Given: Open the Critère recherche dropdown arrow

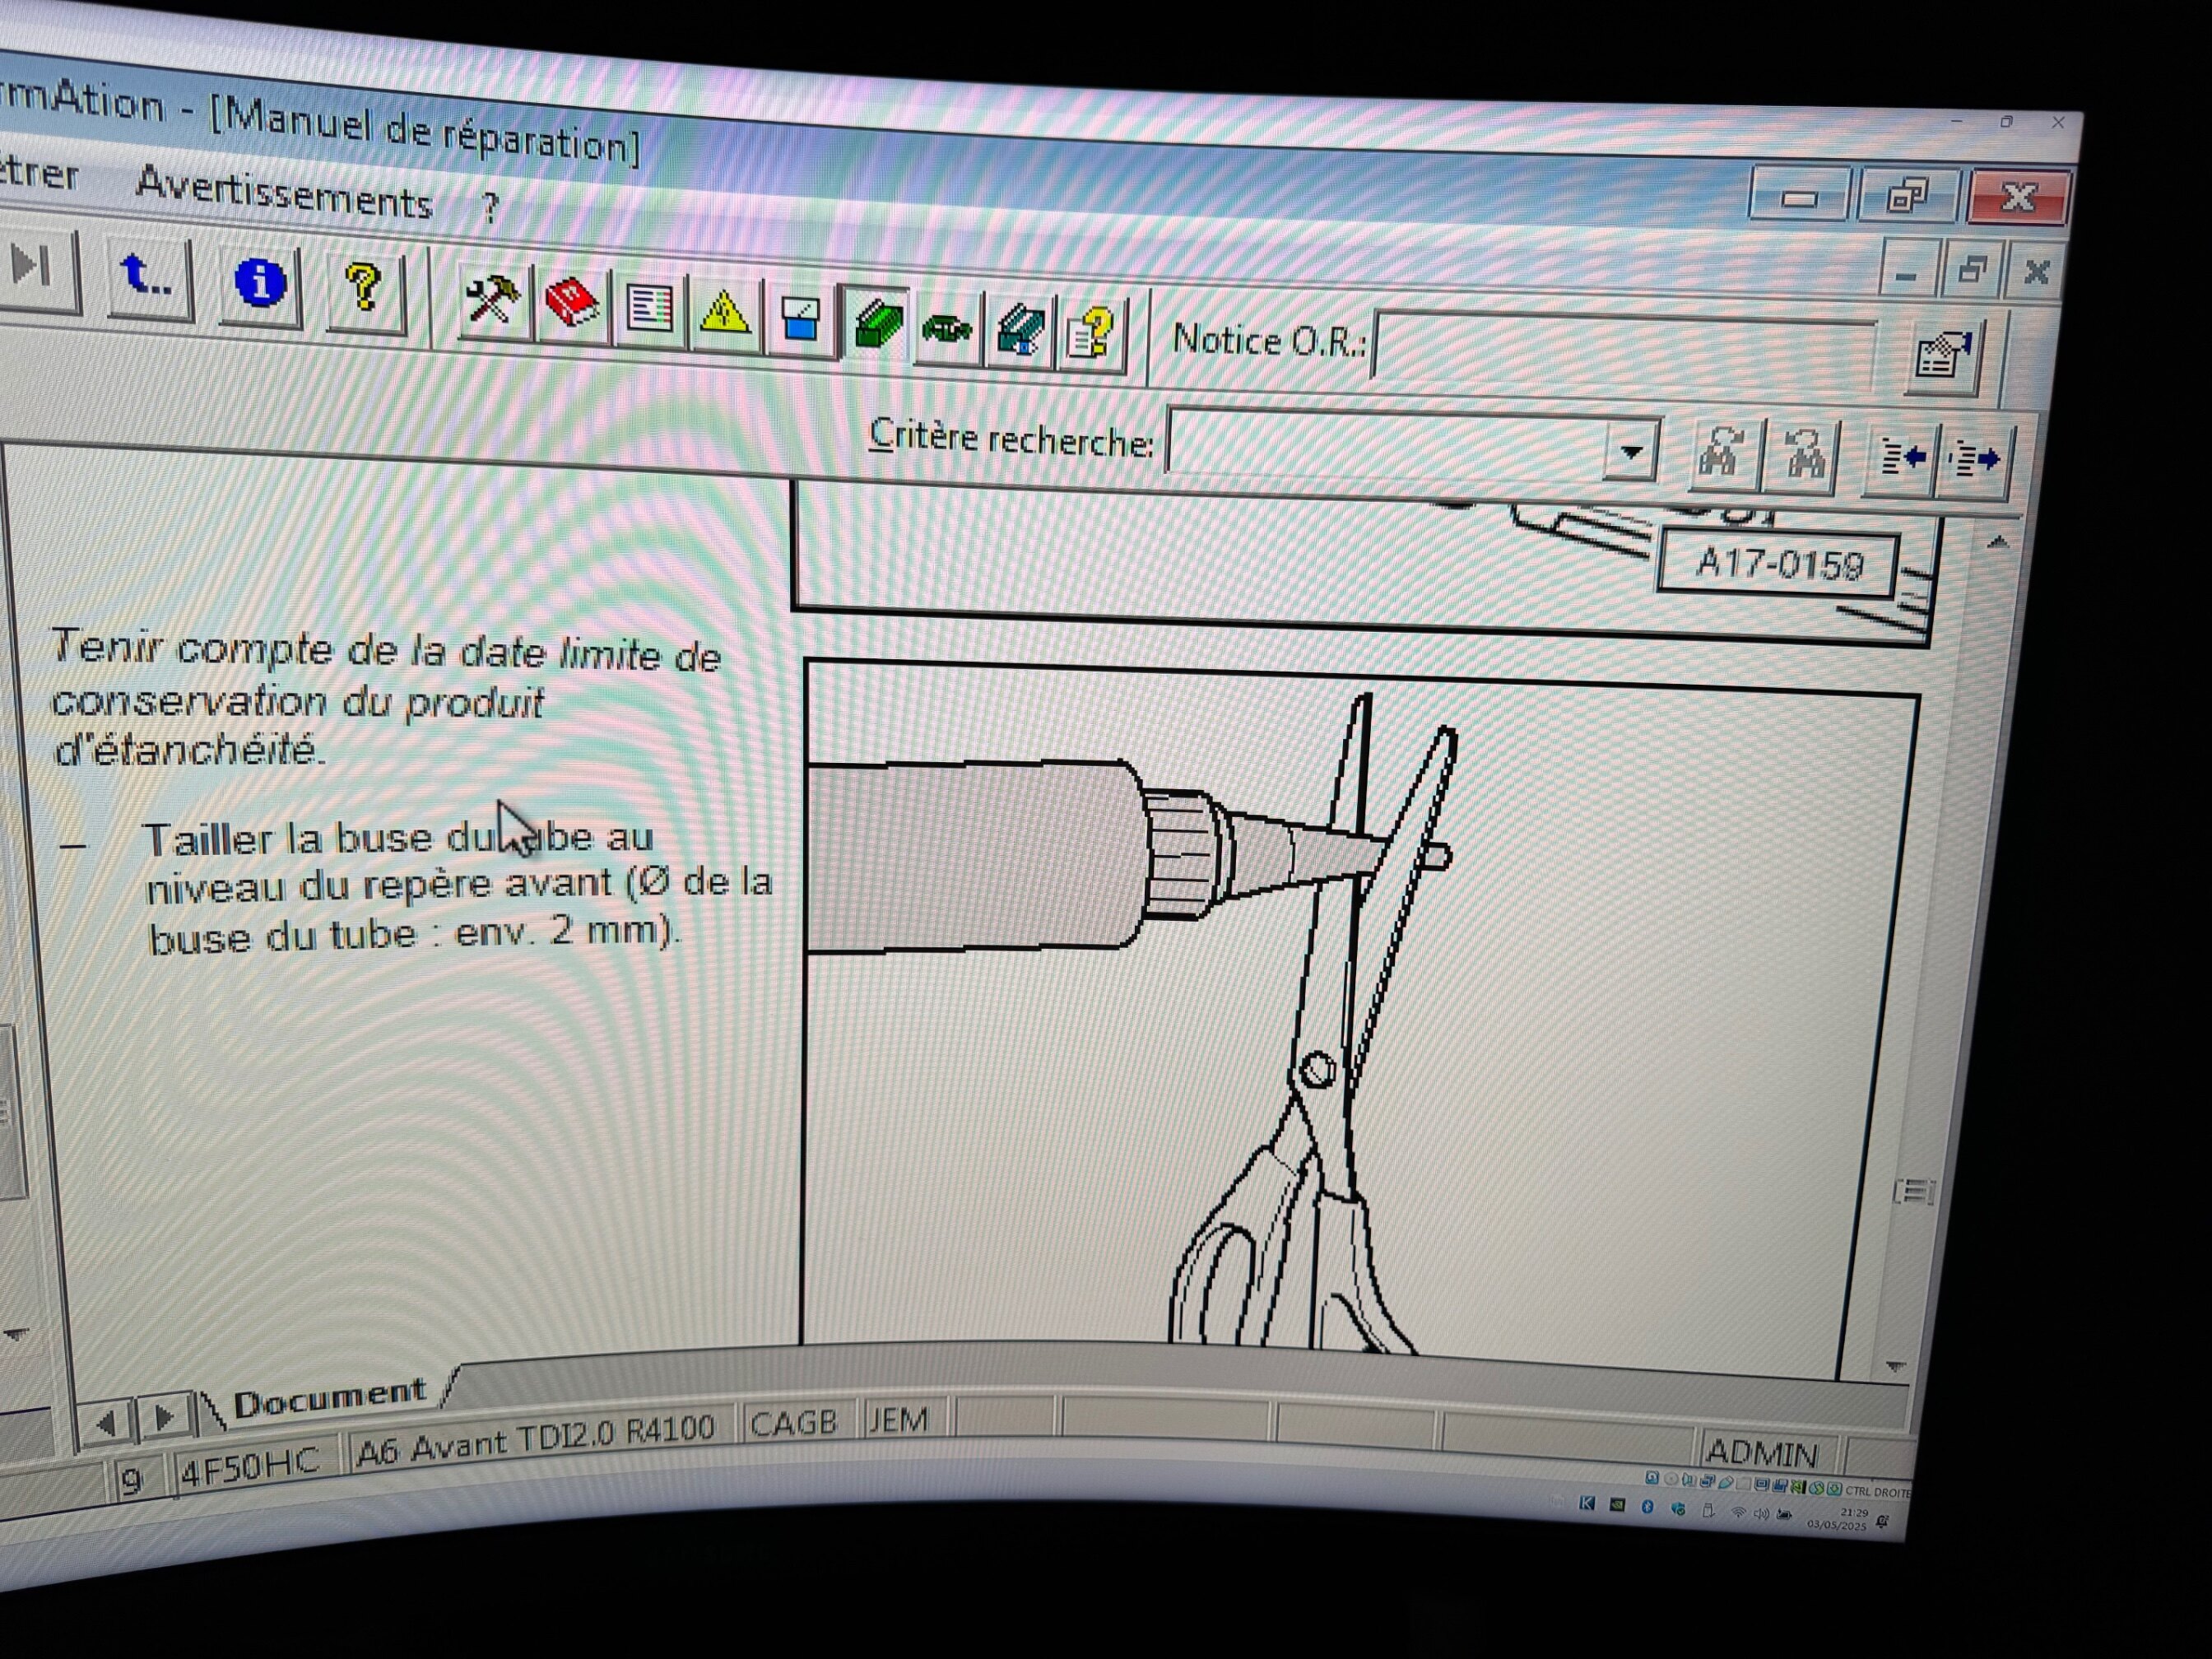Looking at the screenshot, I should tap(1631, 452).
